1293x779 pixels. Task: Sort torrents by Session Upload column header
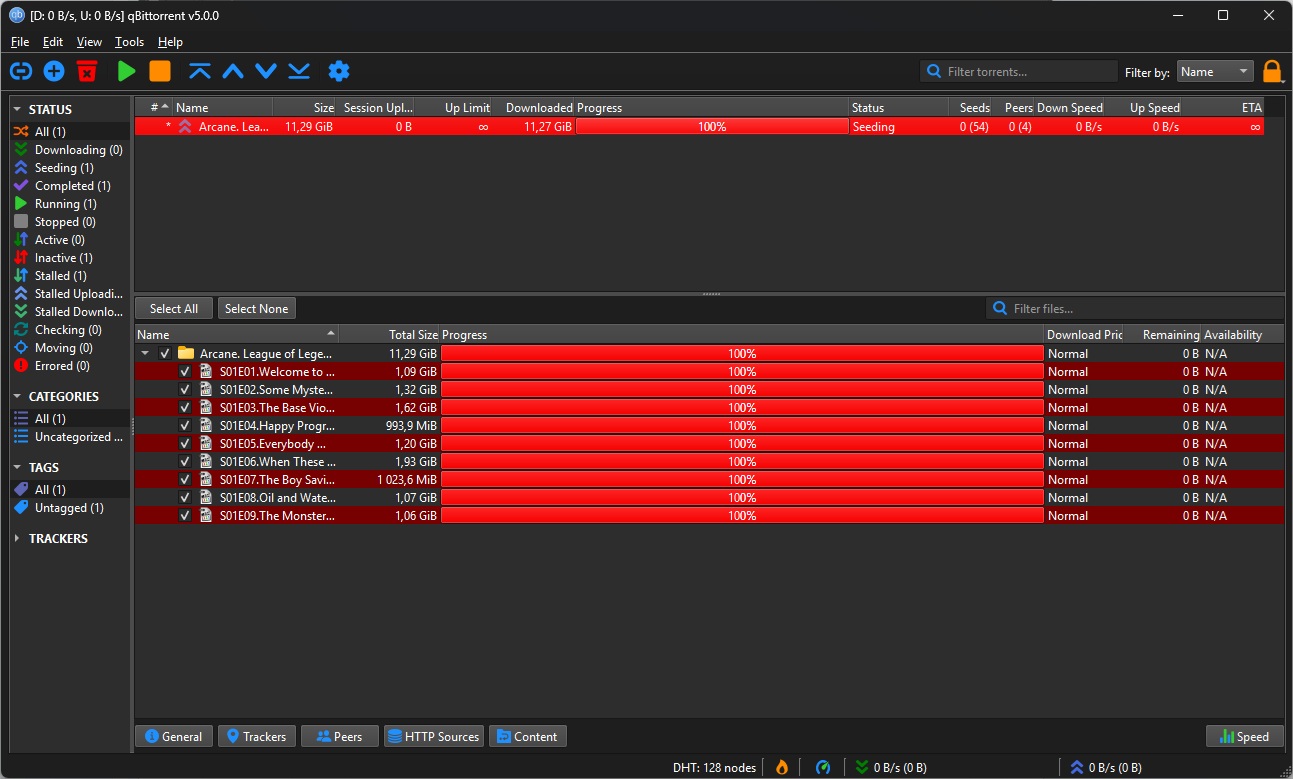[x=377, y=108]
